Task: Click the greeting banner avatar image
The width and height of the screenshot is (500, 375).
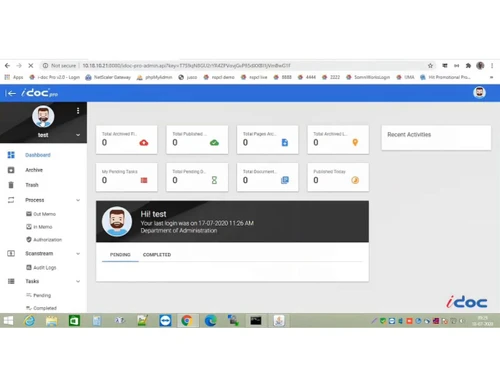Action: click(117, 222)
